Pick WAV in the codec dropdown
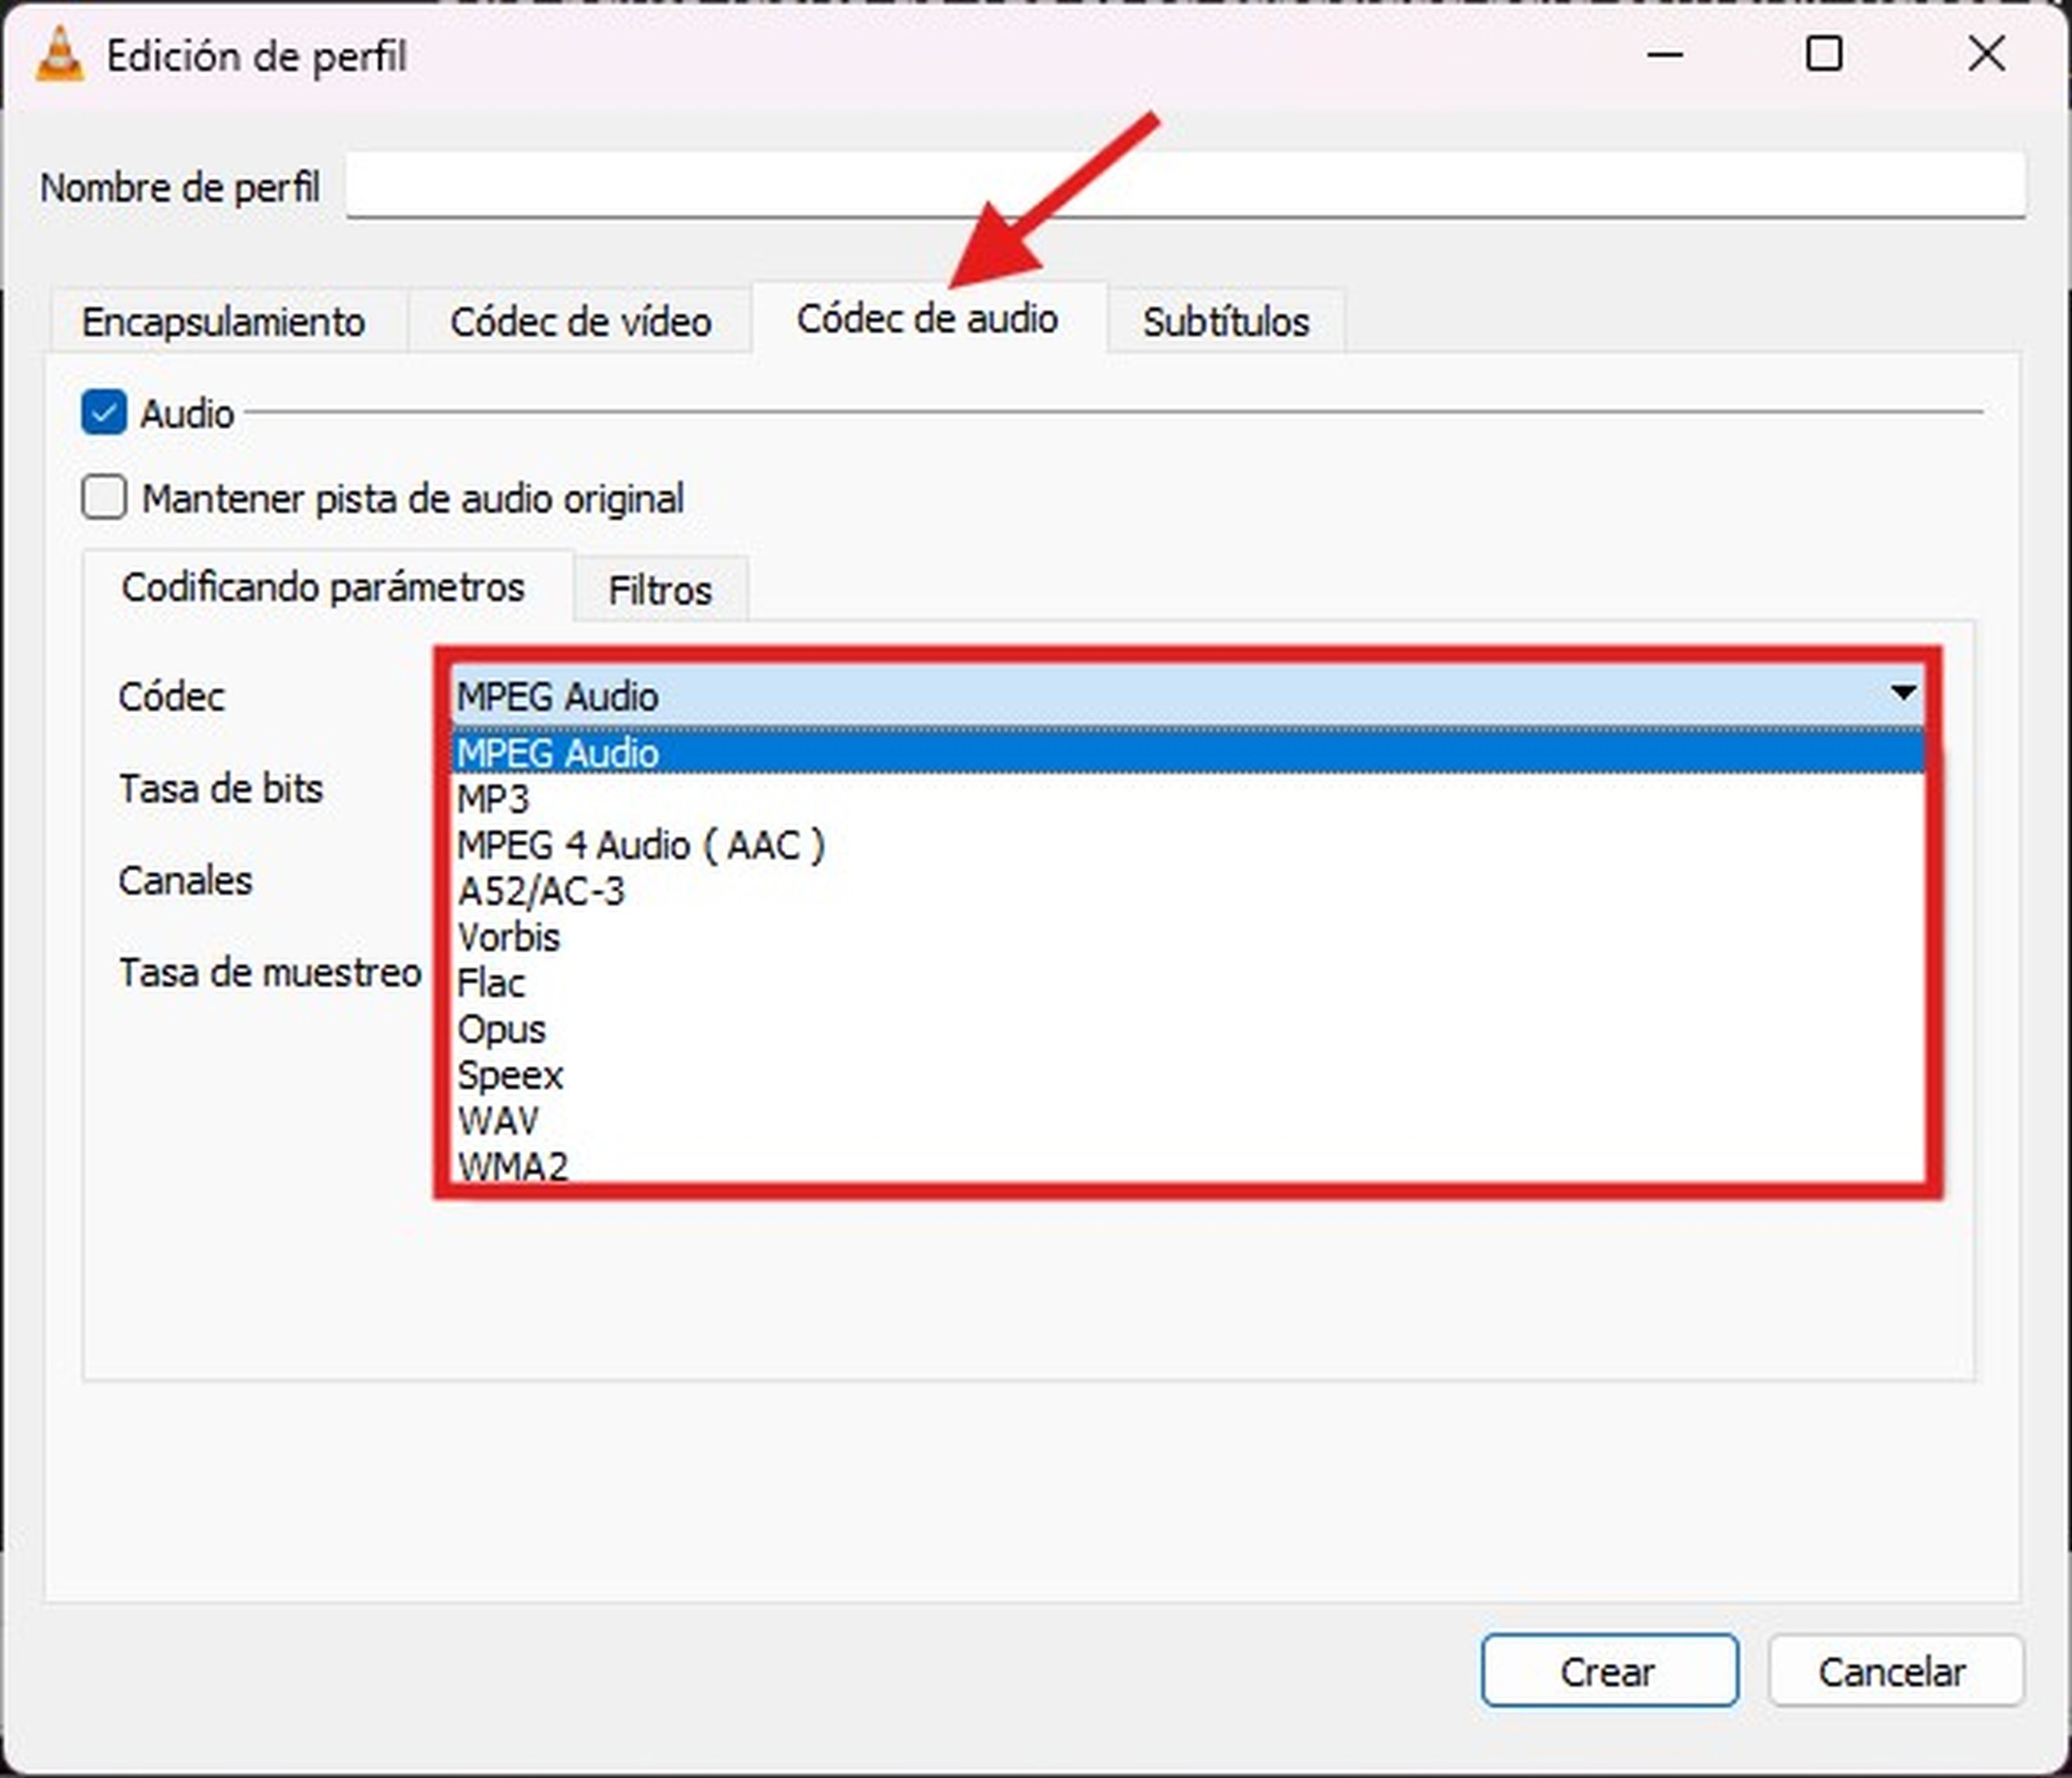The image size is (2072, 1778). (x=1188, y=1121)
